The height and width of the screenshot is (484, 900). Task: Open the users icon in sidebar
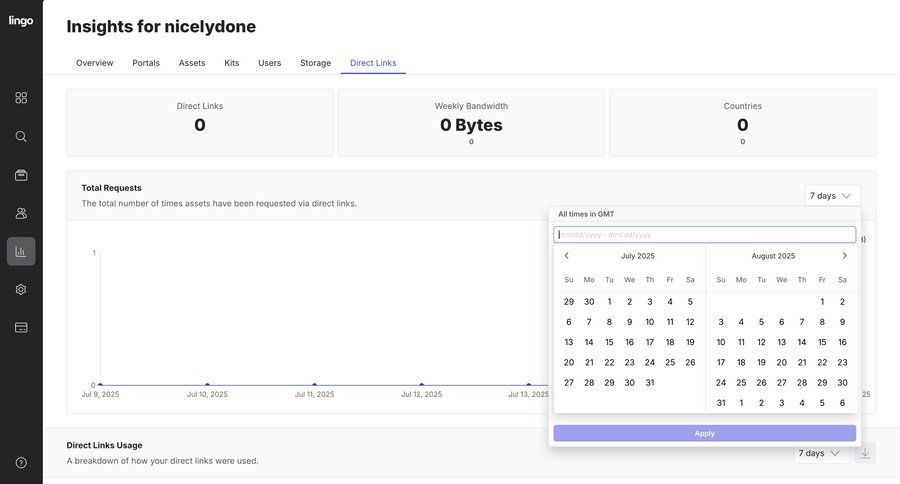pos(21,214)
